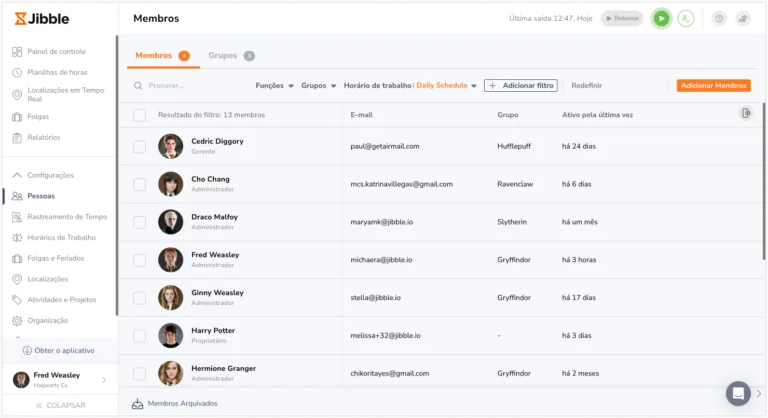
Task: Click Cedric Diggory's avatar
Action: [170, 146]
